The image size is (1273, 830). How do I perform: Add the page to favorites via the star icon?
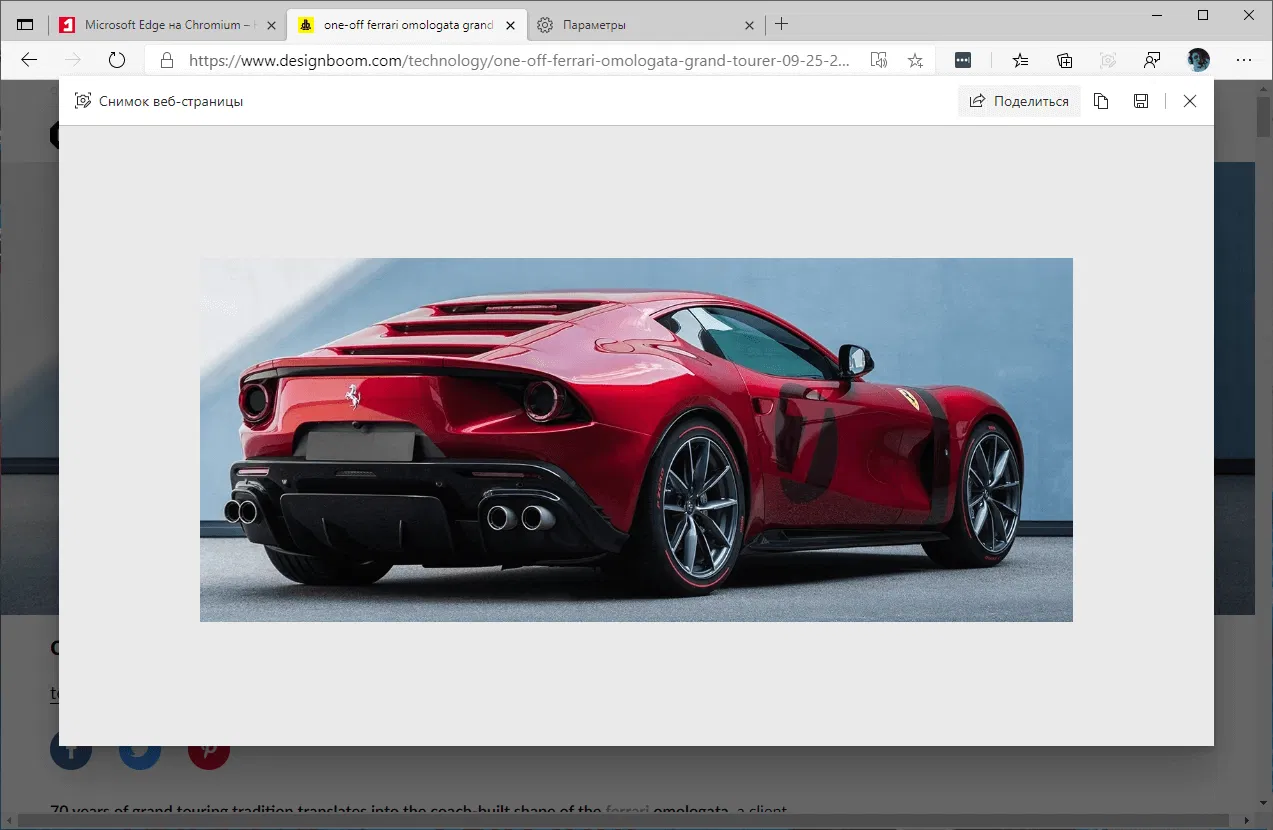coord(915,60)
